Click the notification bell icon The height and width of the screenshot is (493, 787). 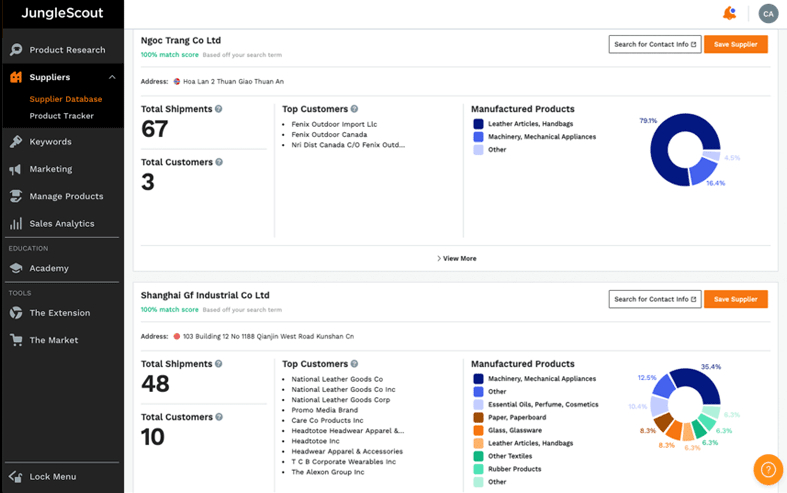pyautogui.click(x=729, y=13)
